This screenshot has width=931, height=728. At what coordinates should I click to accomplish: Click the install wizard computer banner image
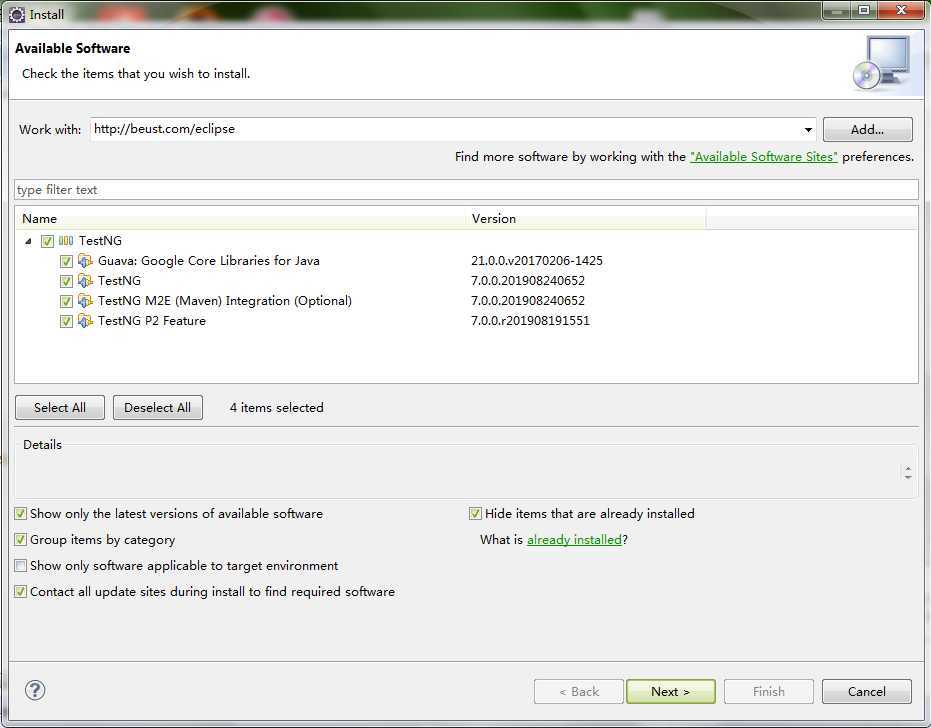click(882, 64)
